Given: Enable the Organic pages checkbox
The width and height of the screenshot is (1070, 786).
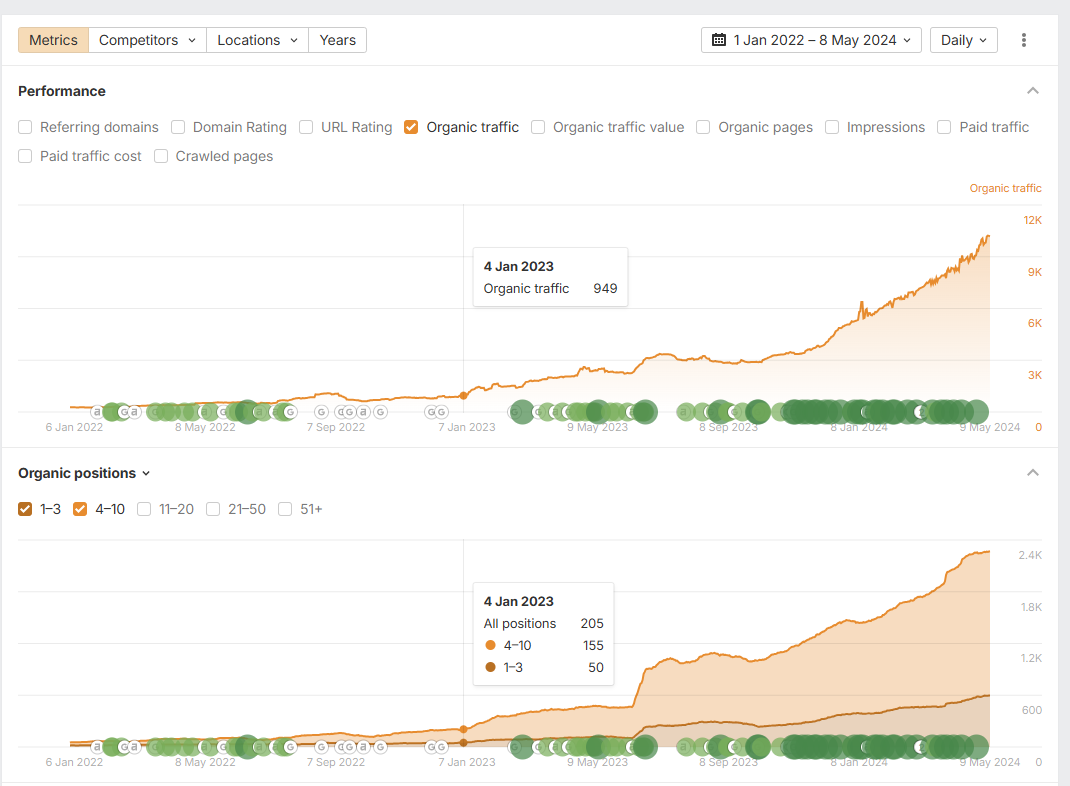Looking at the screenshot, I should (703, 128).
